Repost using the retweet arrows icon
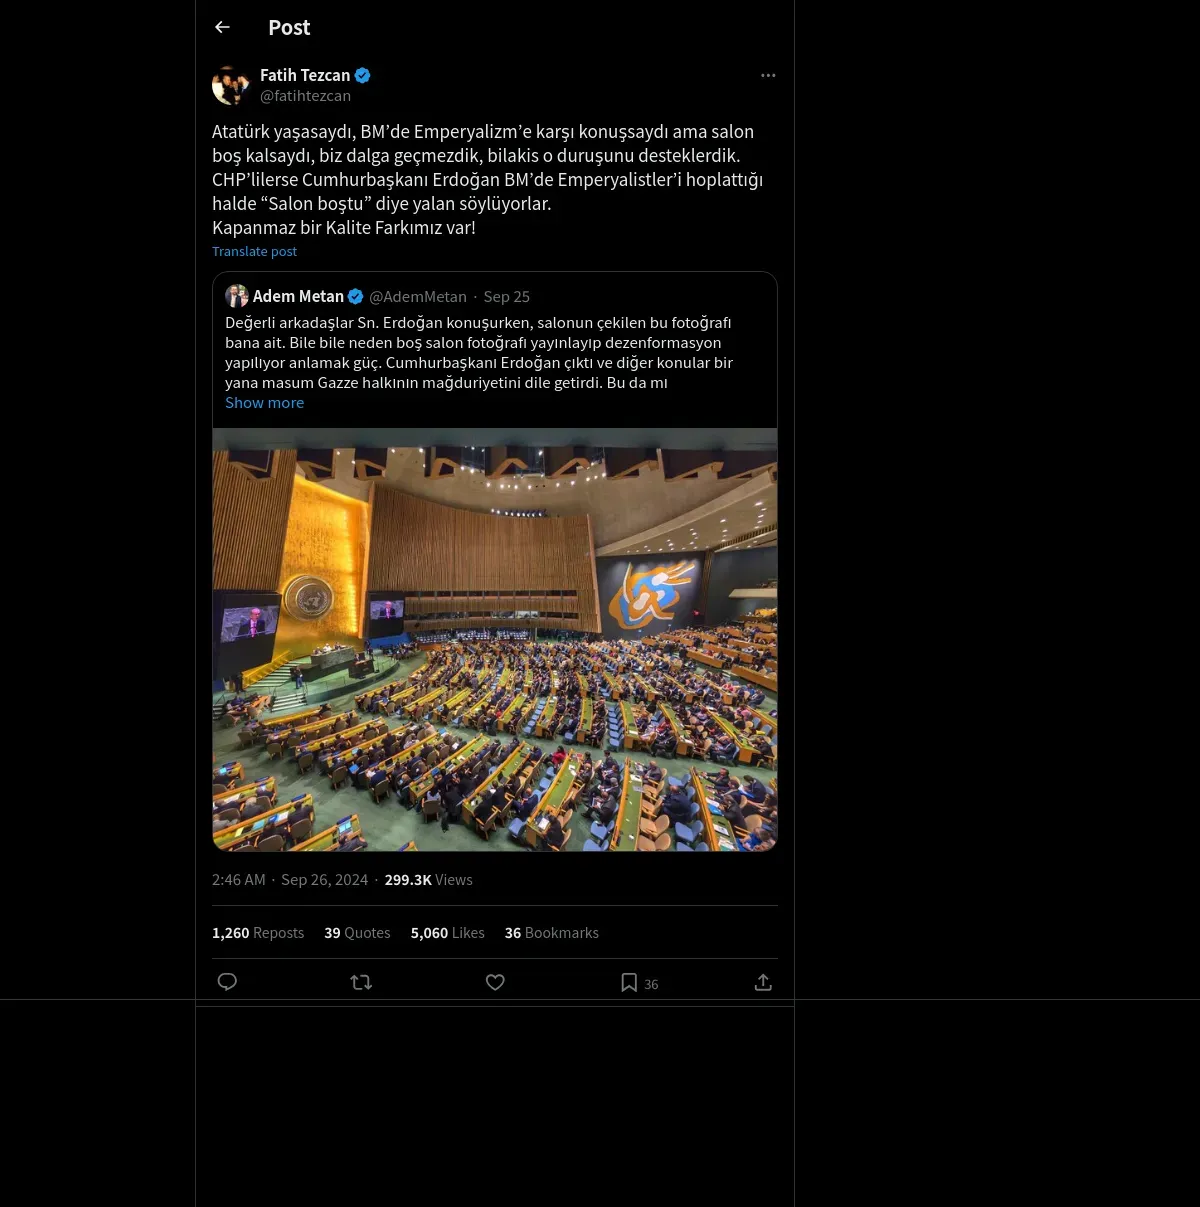Viewport: 1200px width, 1207px height. [361, 982]
